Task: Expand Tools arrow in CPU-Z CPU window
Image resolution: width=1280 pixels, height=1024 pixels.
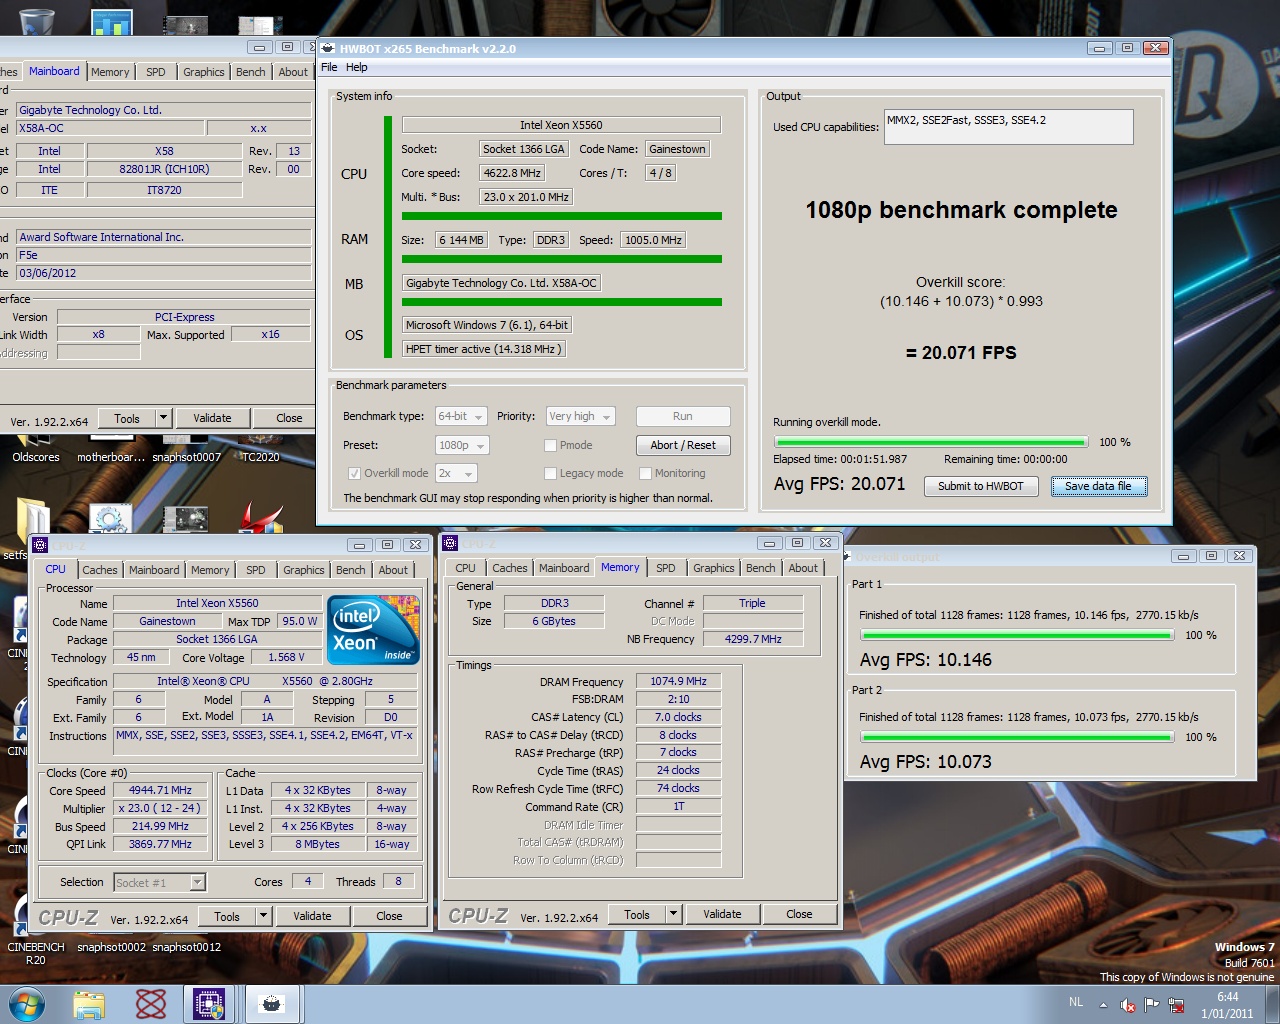Action: coord(264,916)
